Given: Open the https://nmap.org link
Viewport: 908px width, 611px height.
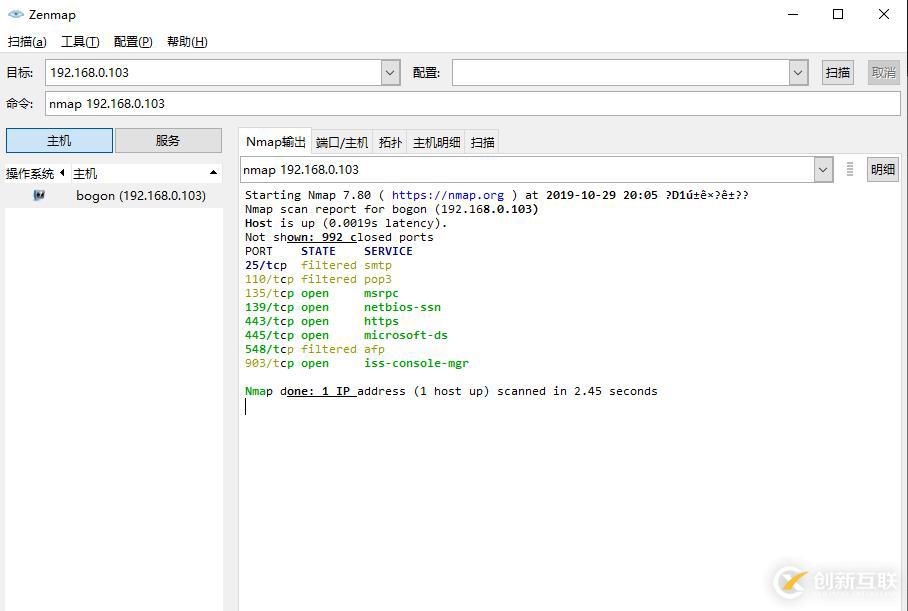Looking at the screenshot, I should 448,195.
